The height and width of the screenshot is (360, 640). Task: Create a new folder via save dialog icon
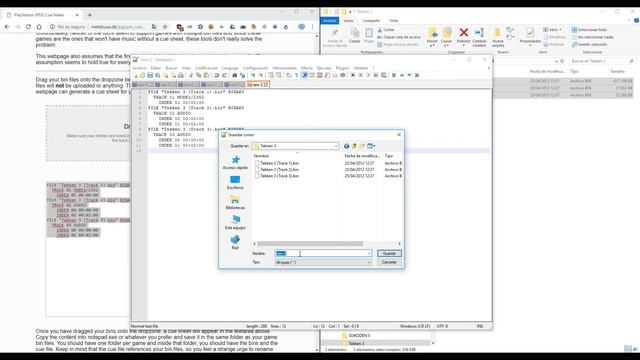point(362,146)
